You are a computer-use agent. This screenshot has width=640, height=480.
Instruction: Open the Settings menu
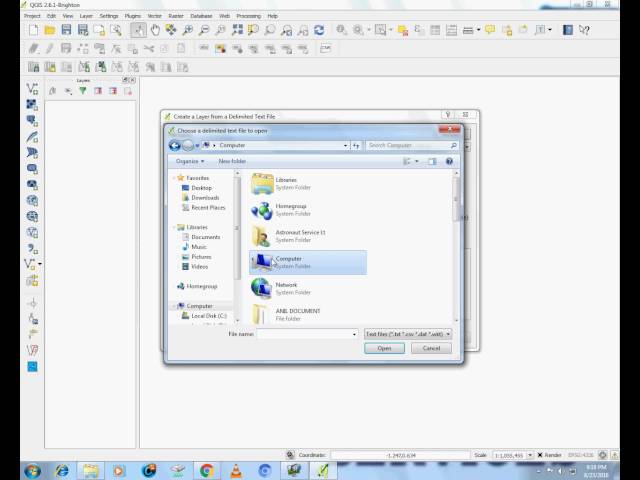click(109, 16)
